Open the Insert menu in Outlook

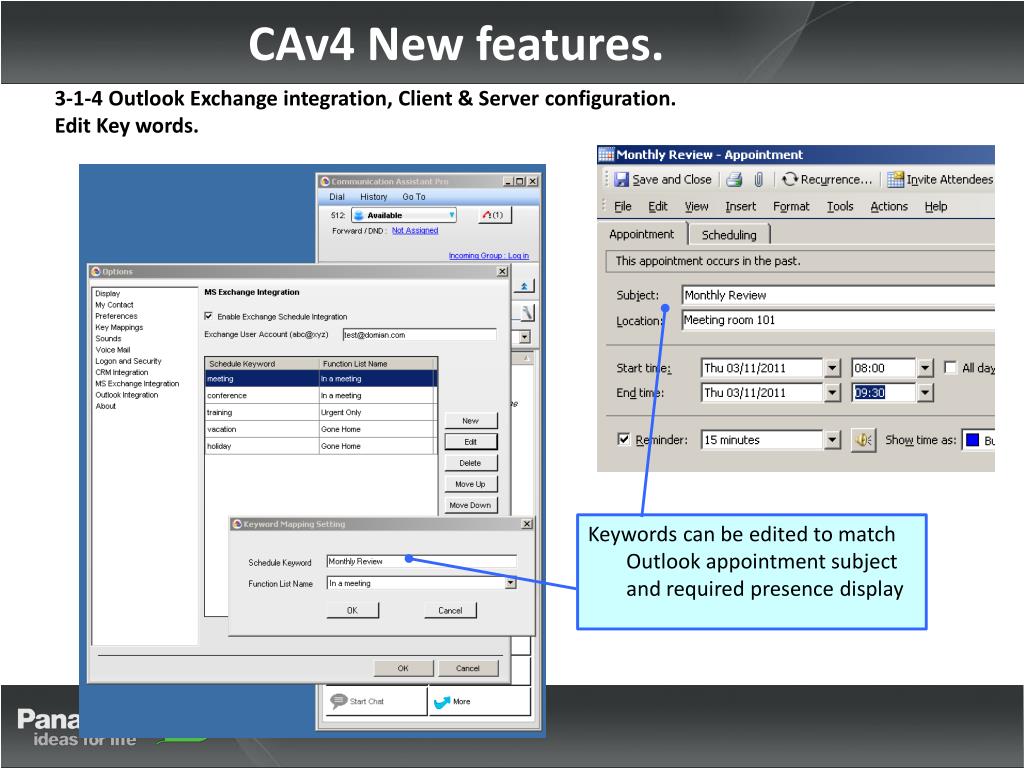click(741, 206)
